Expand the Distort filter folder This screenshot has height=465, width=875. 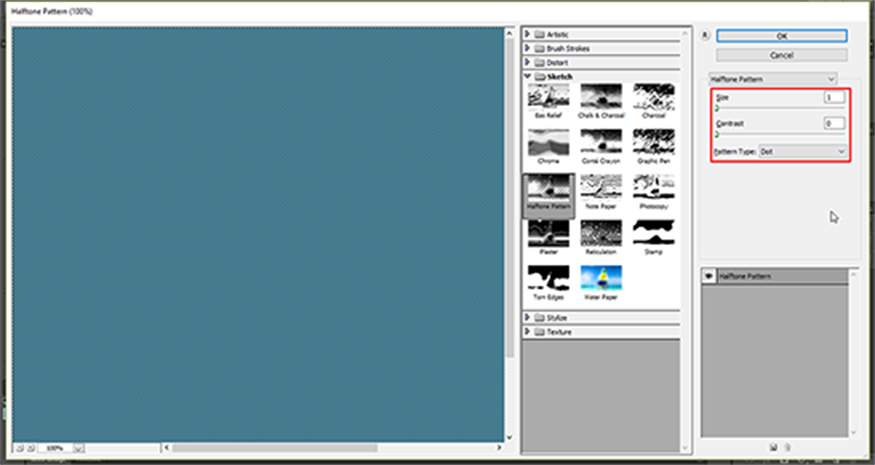tap(527, 62)
